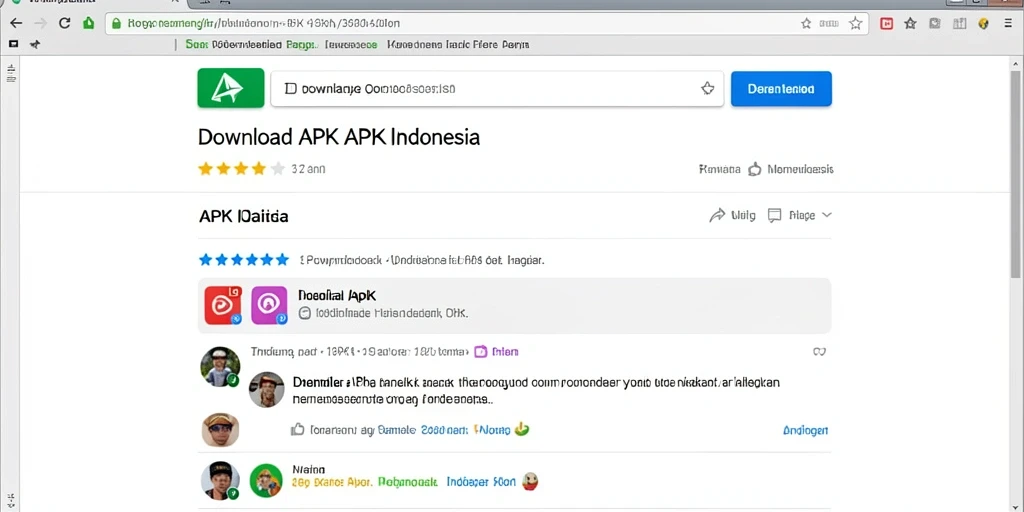
Task: Click the second commenter's avatar
Action: coord(266,390)
